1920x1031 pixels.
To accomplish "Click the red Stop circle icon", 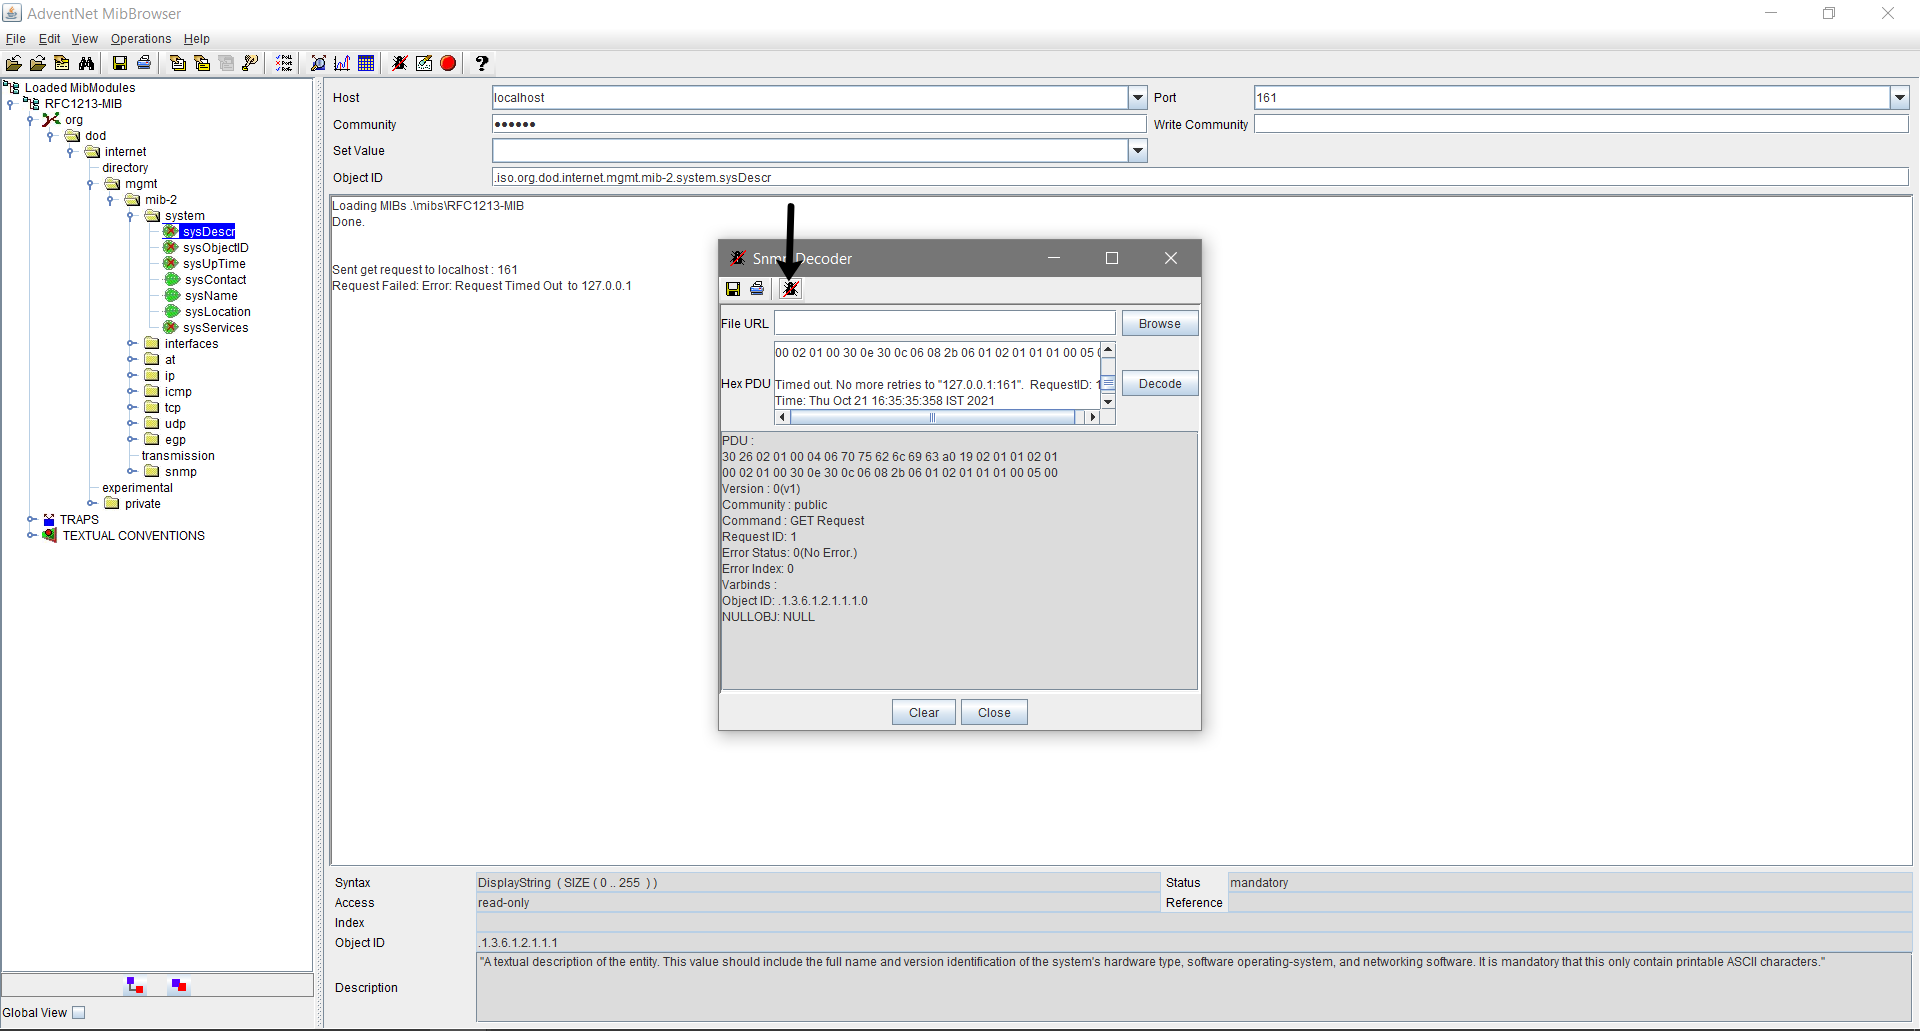I will click(x=448, y=63).
